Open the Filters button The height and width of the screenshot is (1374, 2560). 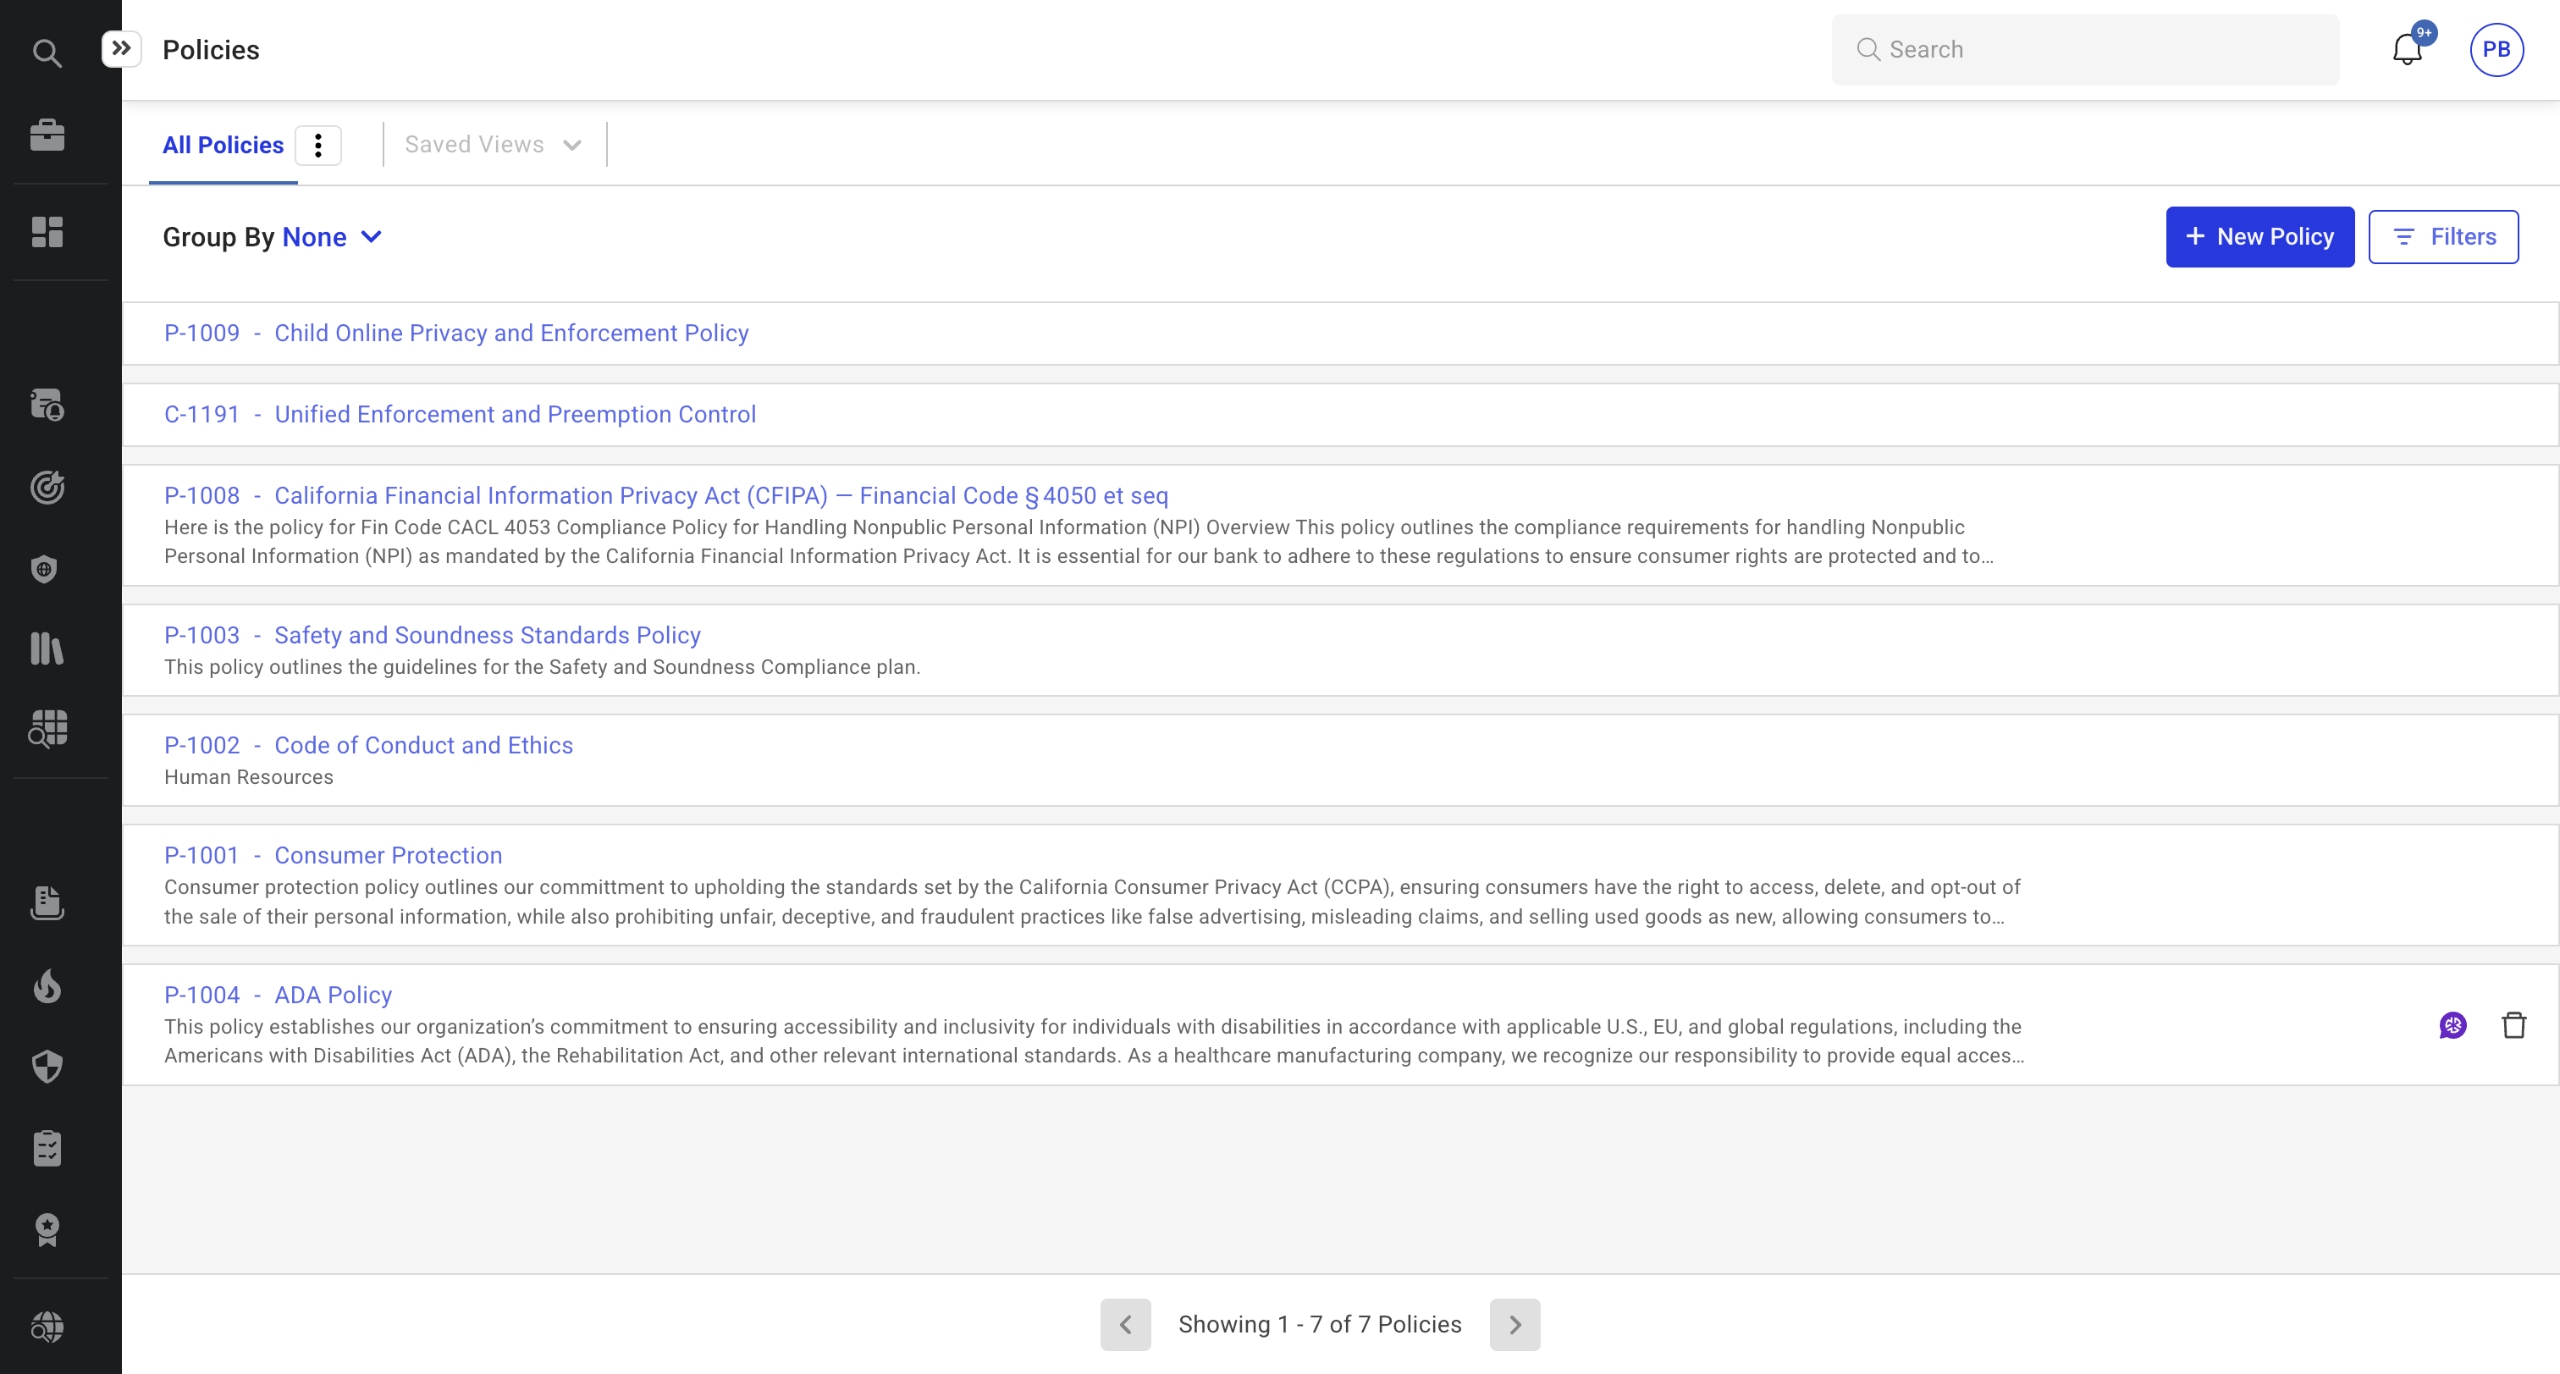pos(2443,237)
